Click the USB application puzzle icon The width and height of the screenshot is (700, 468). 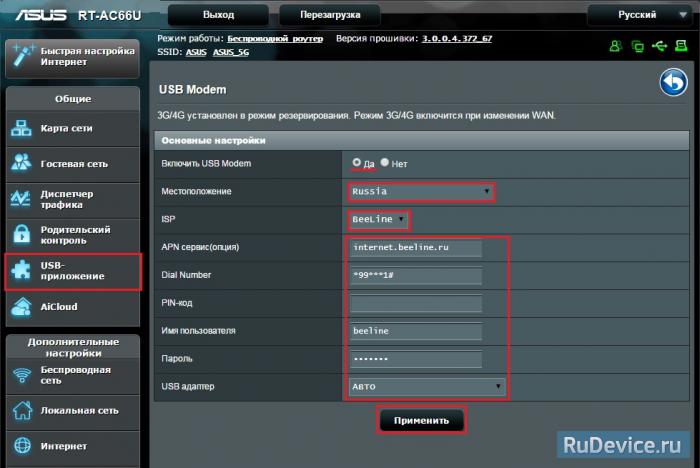[x=21, y=270]
